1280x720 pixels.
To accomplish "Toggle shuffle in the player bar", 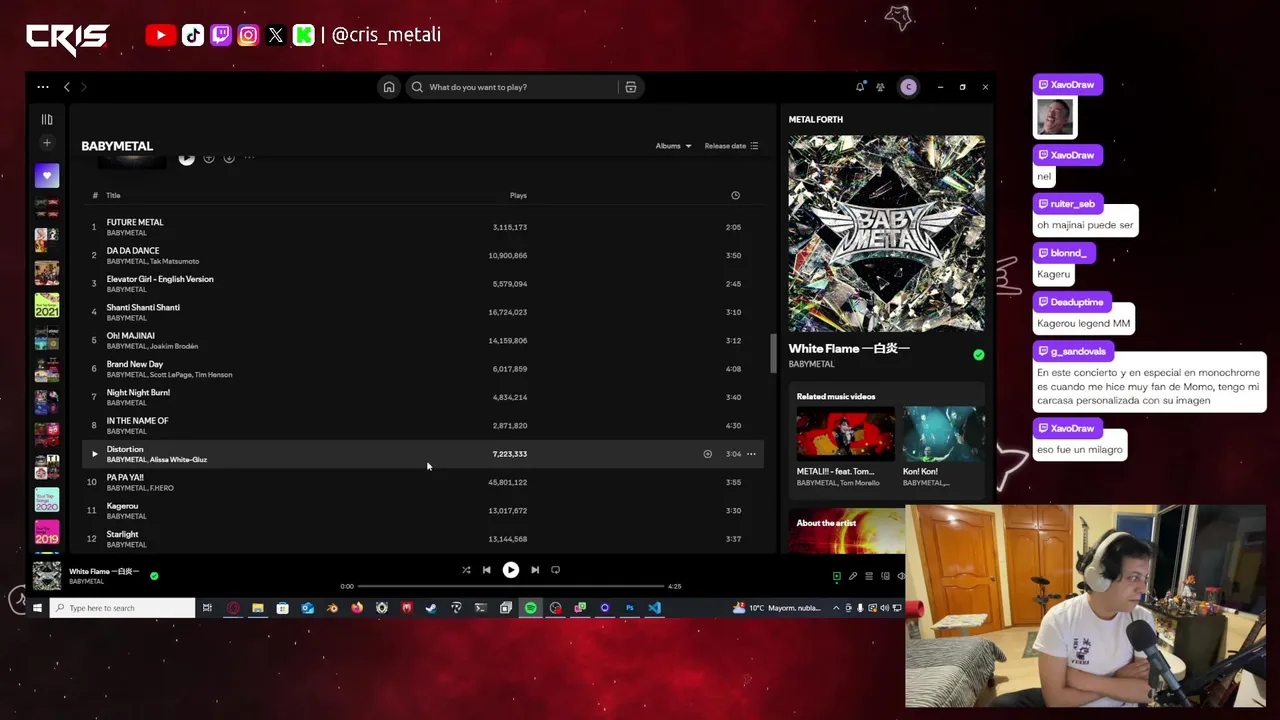I will click(466, 570).
